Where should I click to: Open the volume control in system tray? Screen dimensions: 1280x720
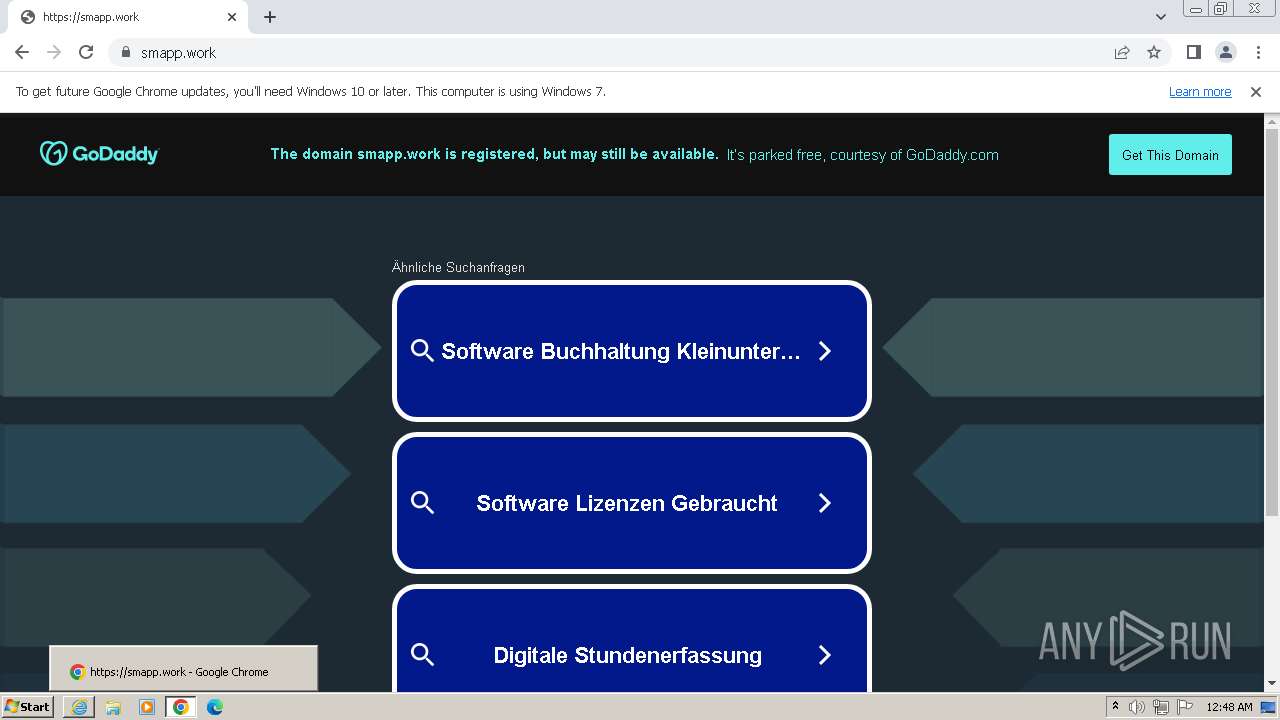1137,707
